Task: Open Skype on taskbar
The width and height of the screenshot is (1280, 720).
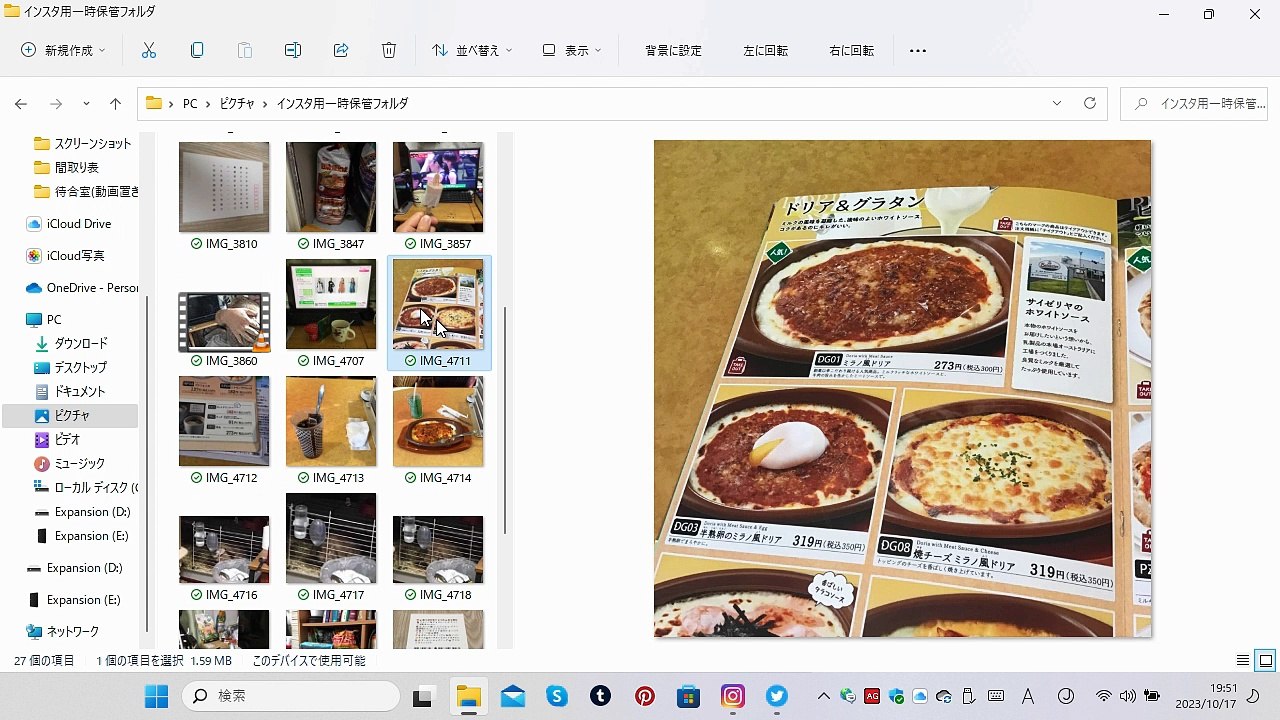Action: (x=557, y=696)
